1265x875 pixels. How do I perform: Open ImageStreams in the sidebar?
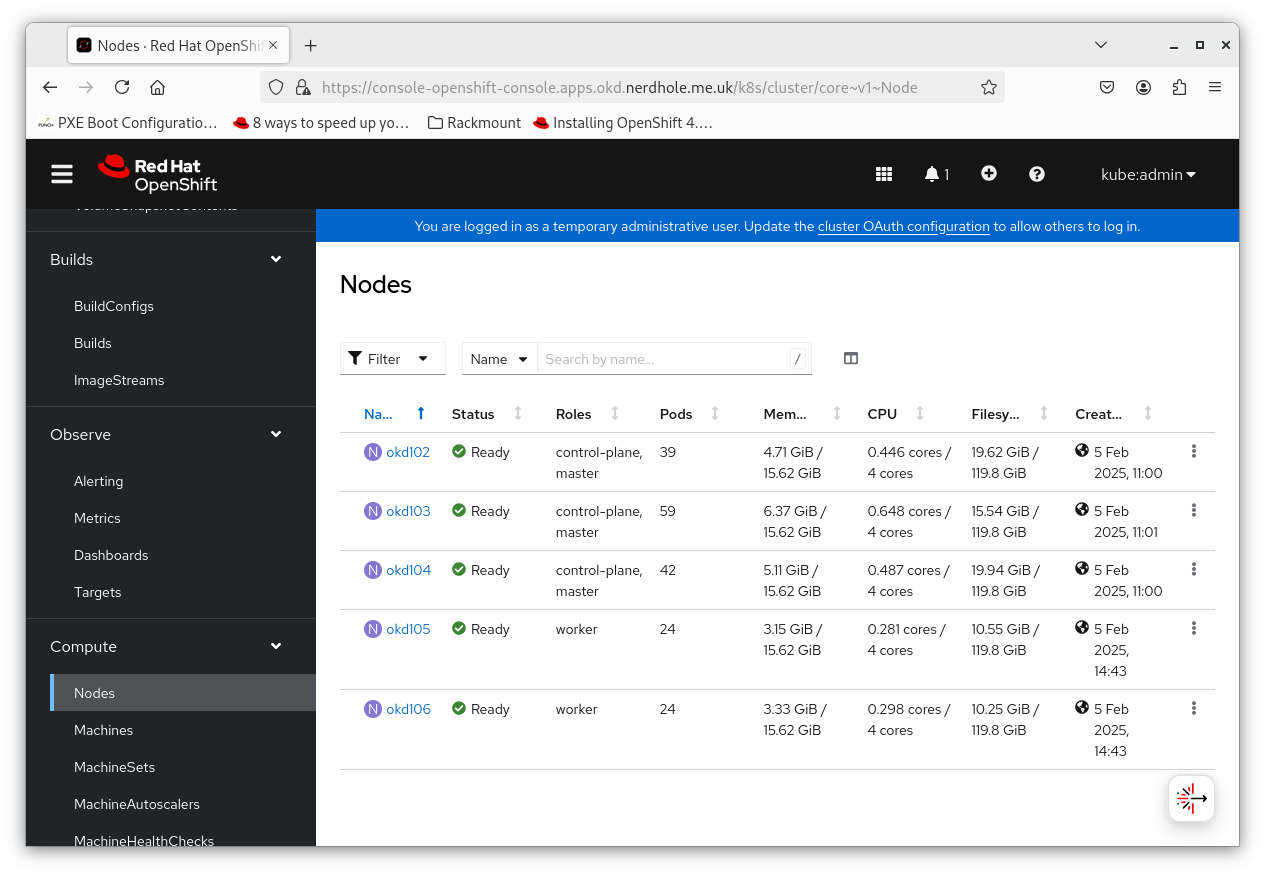pos(119,380)
